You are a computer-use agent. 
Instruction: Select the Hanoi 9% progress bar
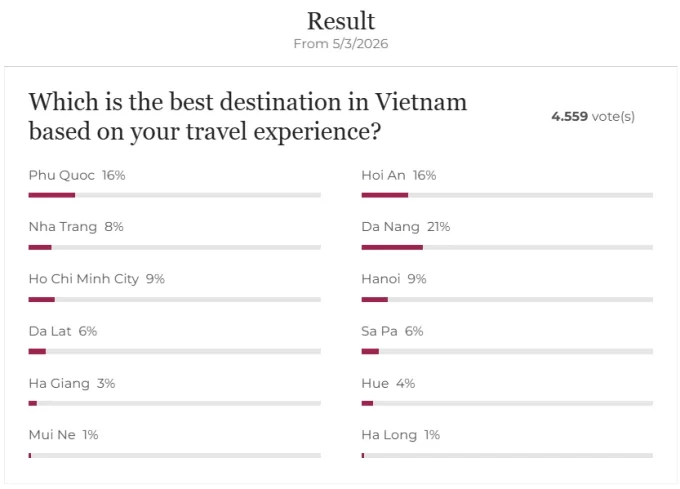click(x=507, y=299)
